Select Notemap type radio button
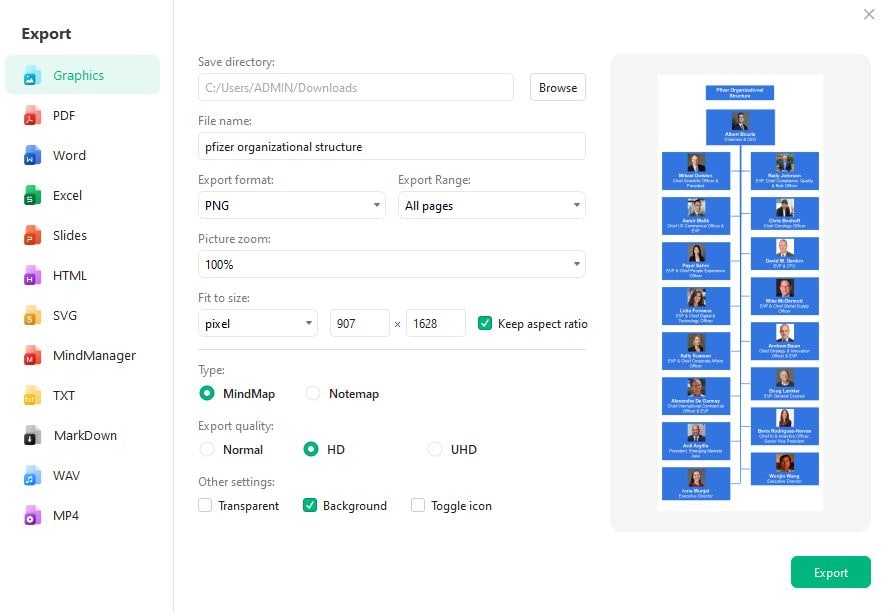Screen dimensions: 891x613 [313, 393]
